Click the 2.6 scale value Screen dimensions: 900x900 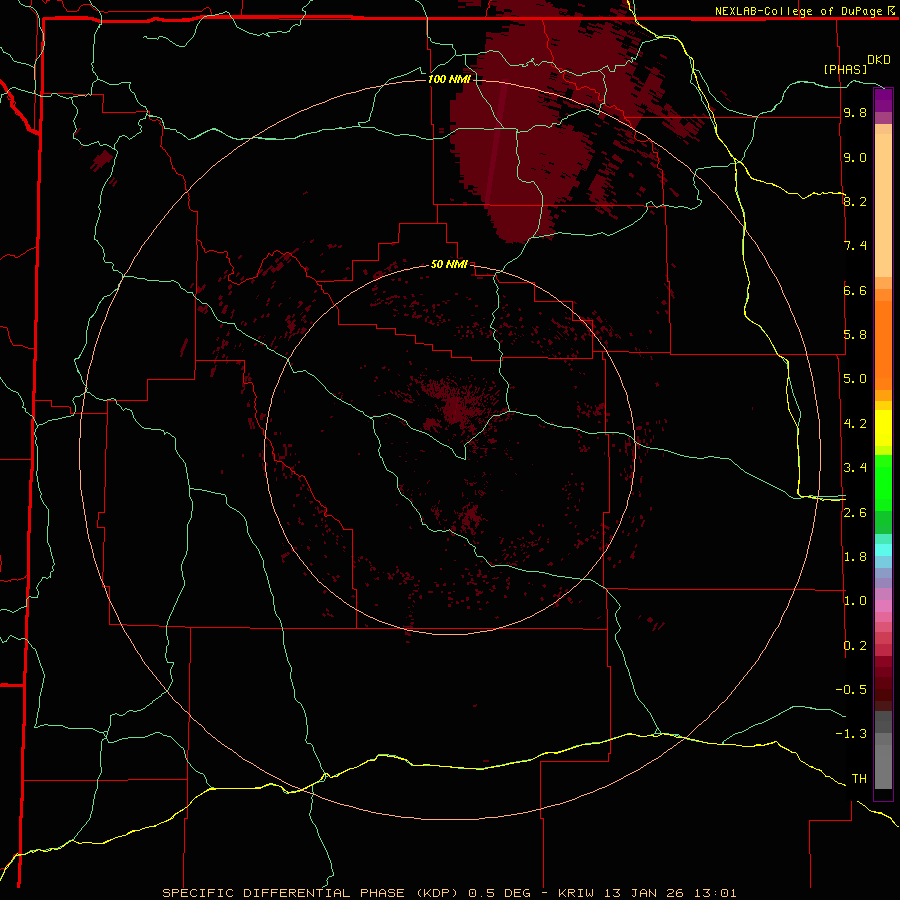[x=855, y=513]
